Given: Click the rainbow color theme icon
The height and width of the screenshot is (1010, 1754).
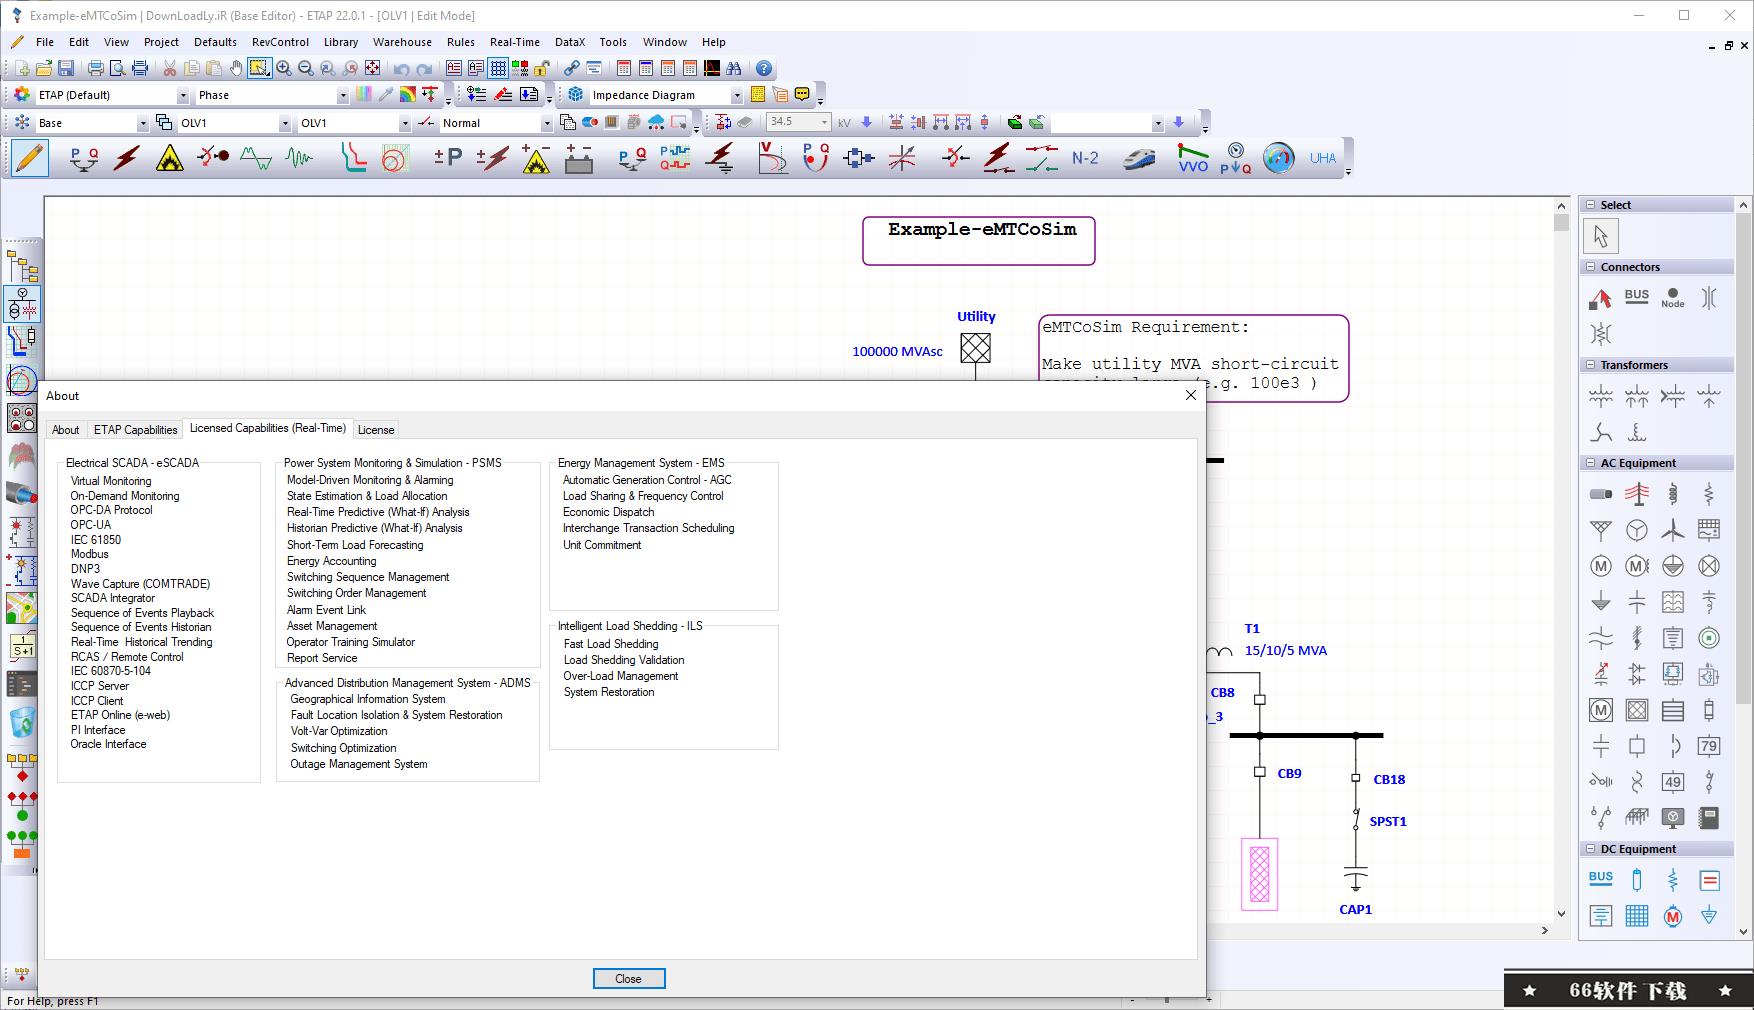Looking at the screenshot, I should tap(408, 94).
